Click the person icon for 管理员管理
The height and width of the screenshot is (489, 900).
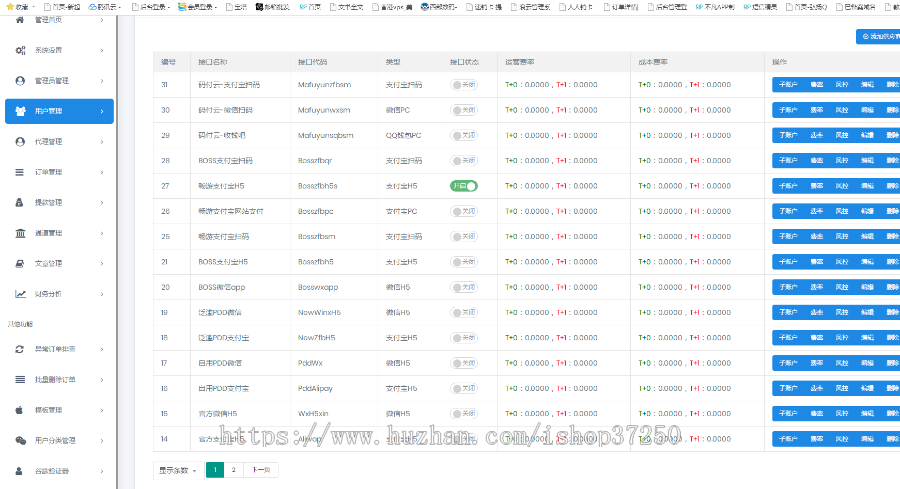pyautogui.click(x=21, y=80)
